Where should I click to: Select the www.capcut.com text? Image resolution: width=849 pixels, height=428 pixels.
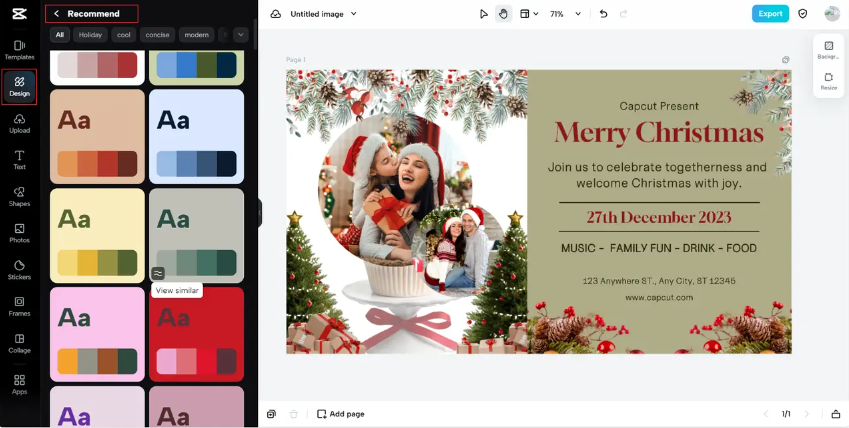(x=659, y=297)
